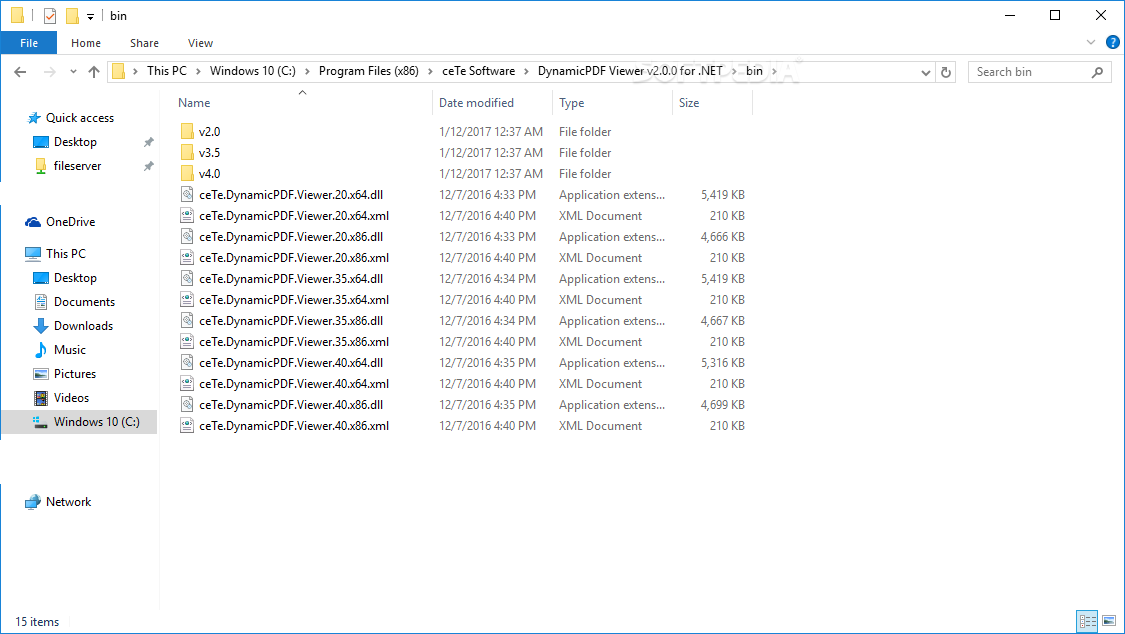This screenshot has width=1125, height=634.
Task: Select ceTe.DynamicPDF.Viewer.35.x64.dll file icon
Action: (x=187, y=278)
